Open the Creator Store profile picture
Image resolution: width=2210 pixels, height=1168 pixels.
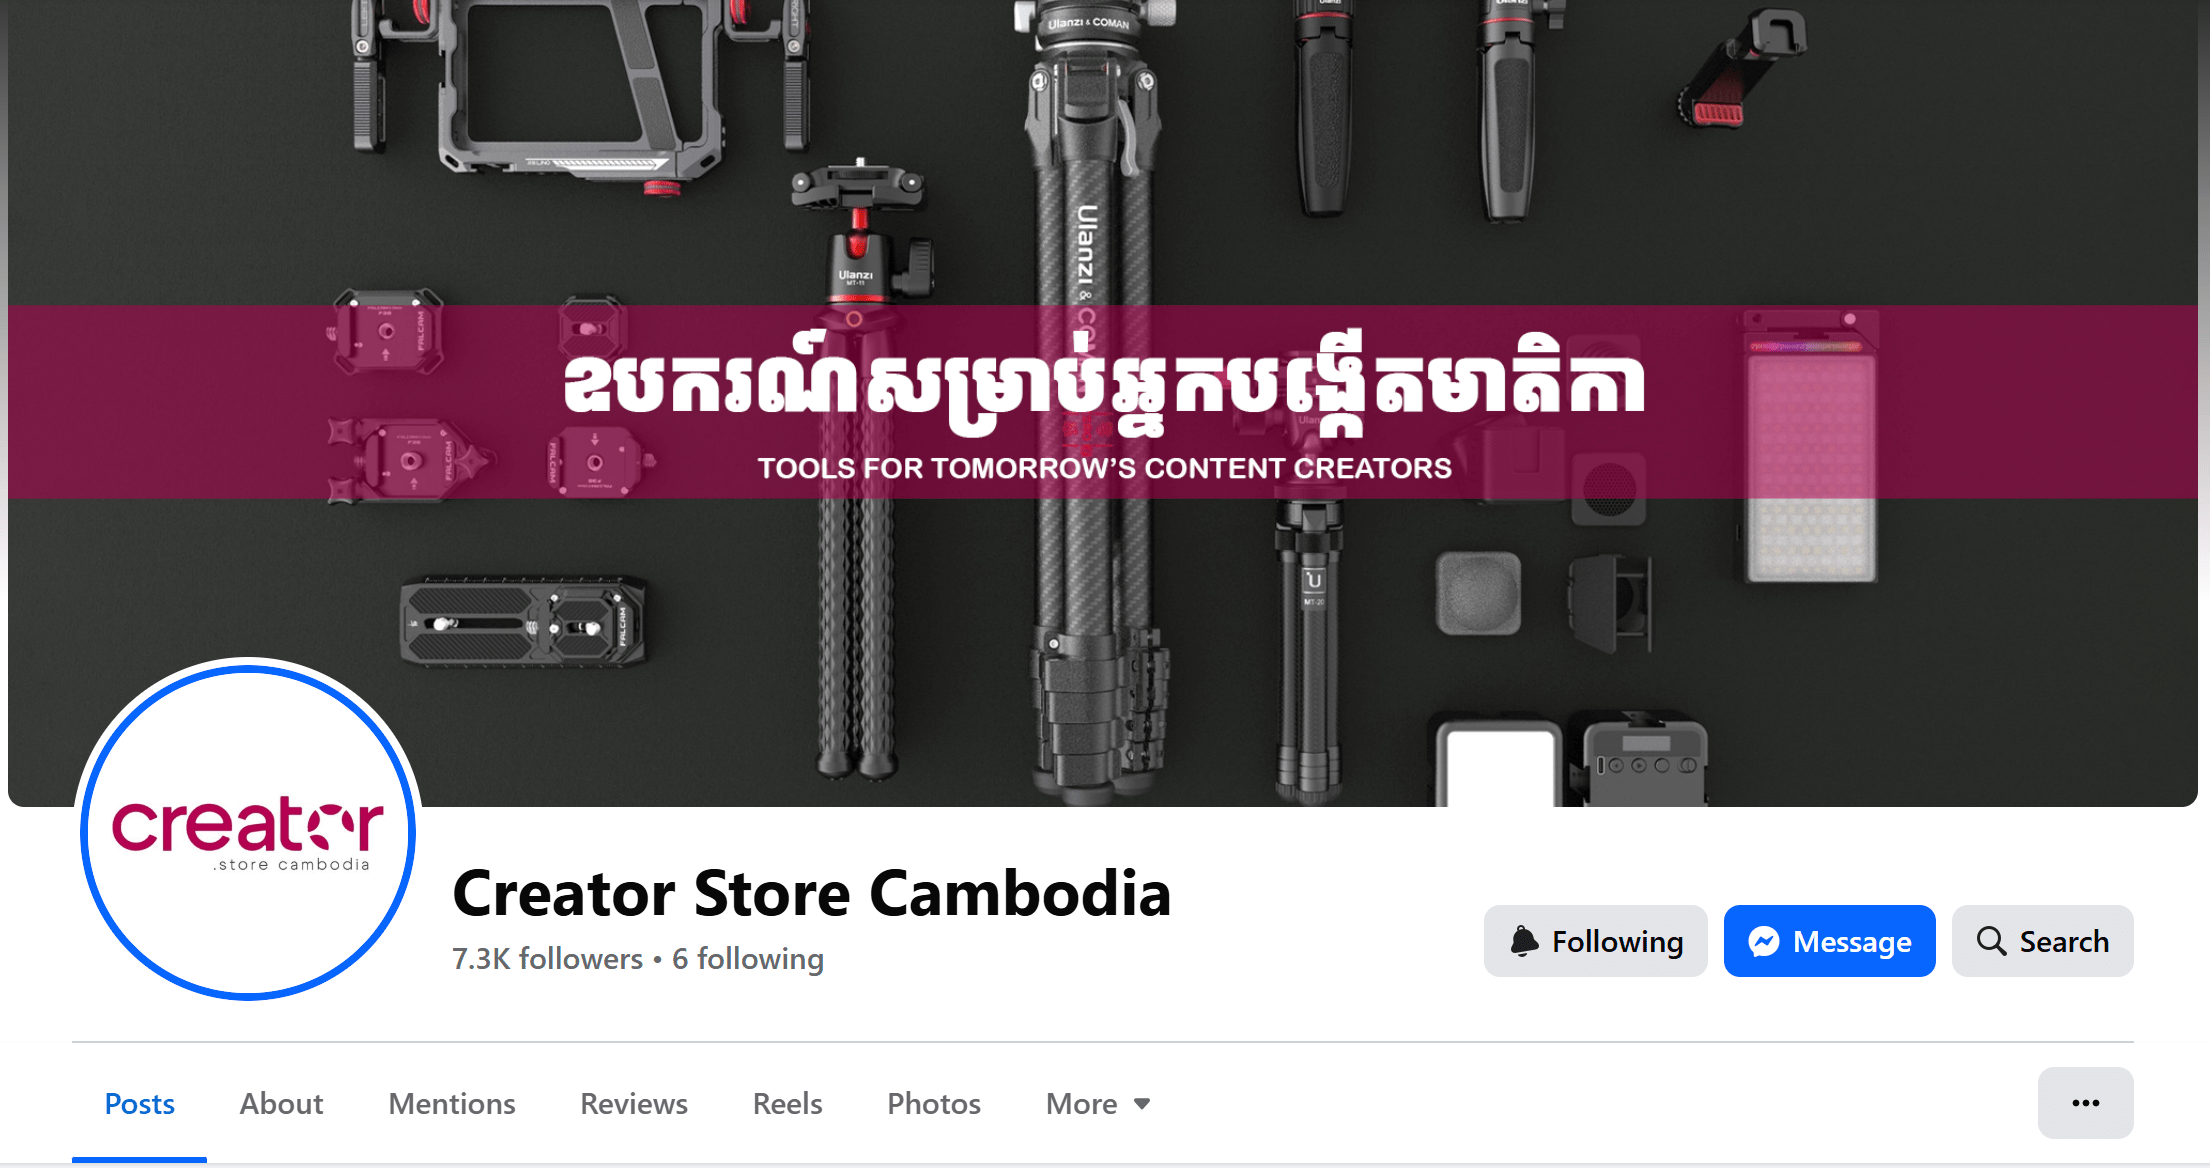click(x=248, y=831)
